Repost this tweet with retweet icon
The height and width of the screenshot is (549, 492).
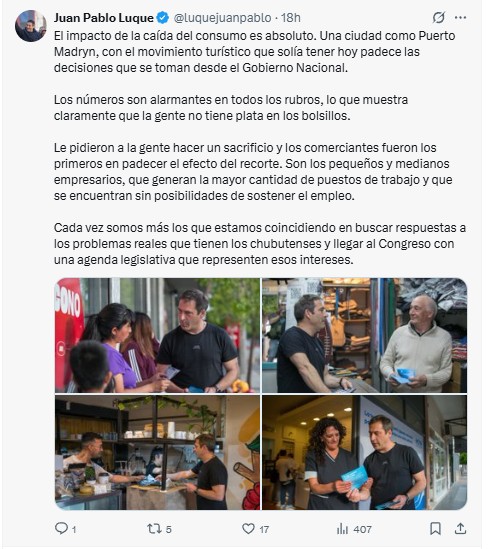tap(154, 528)
